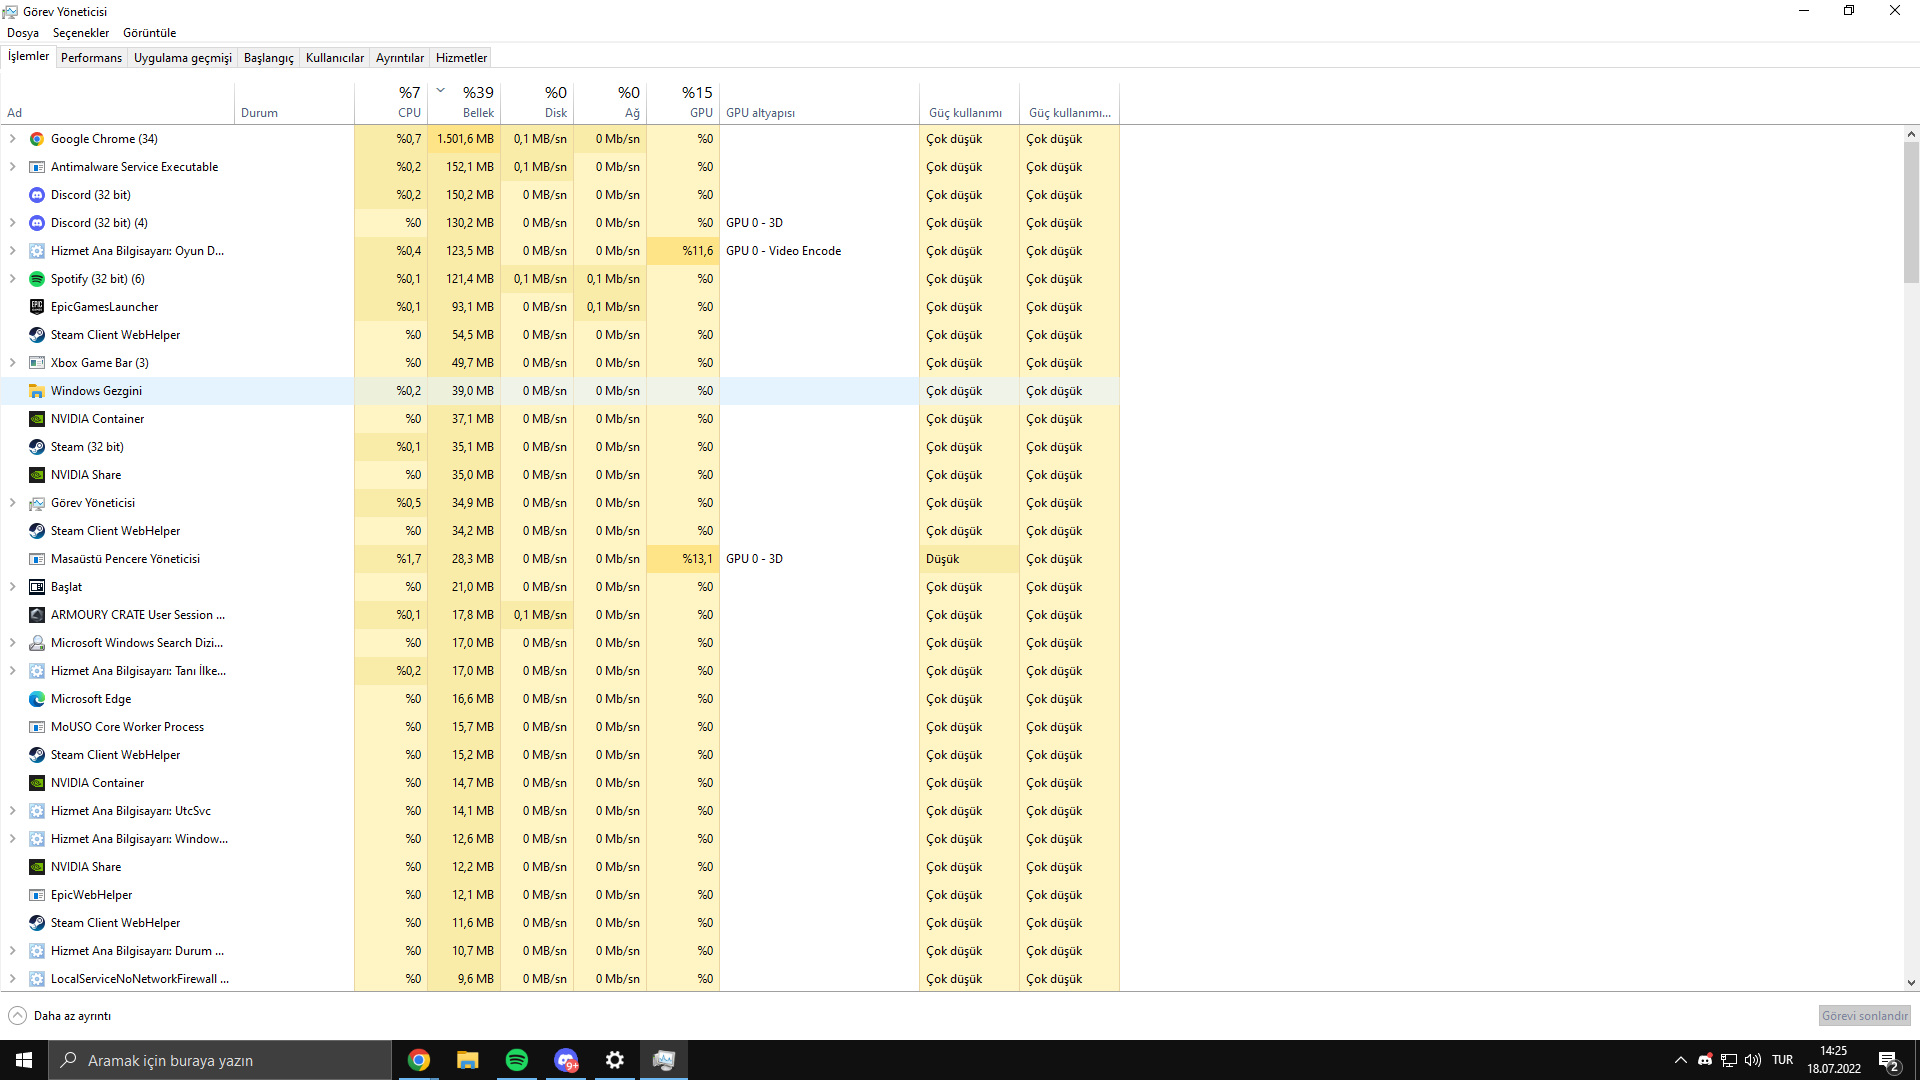
Task: Click the Steam (32 bit) process icon
Action: 37,447
